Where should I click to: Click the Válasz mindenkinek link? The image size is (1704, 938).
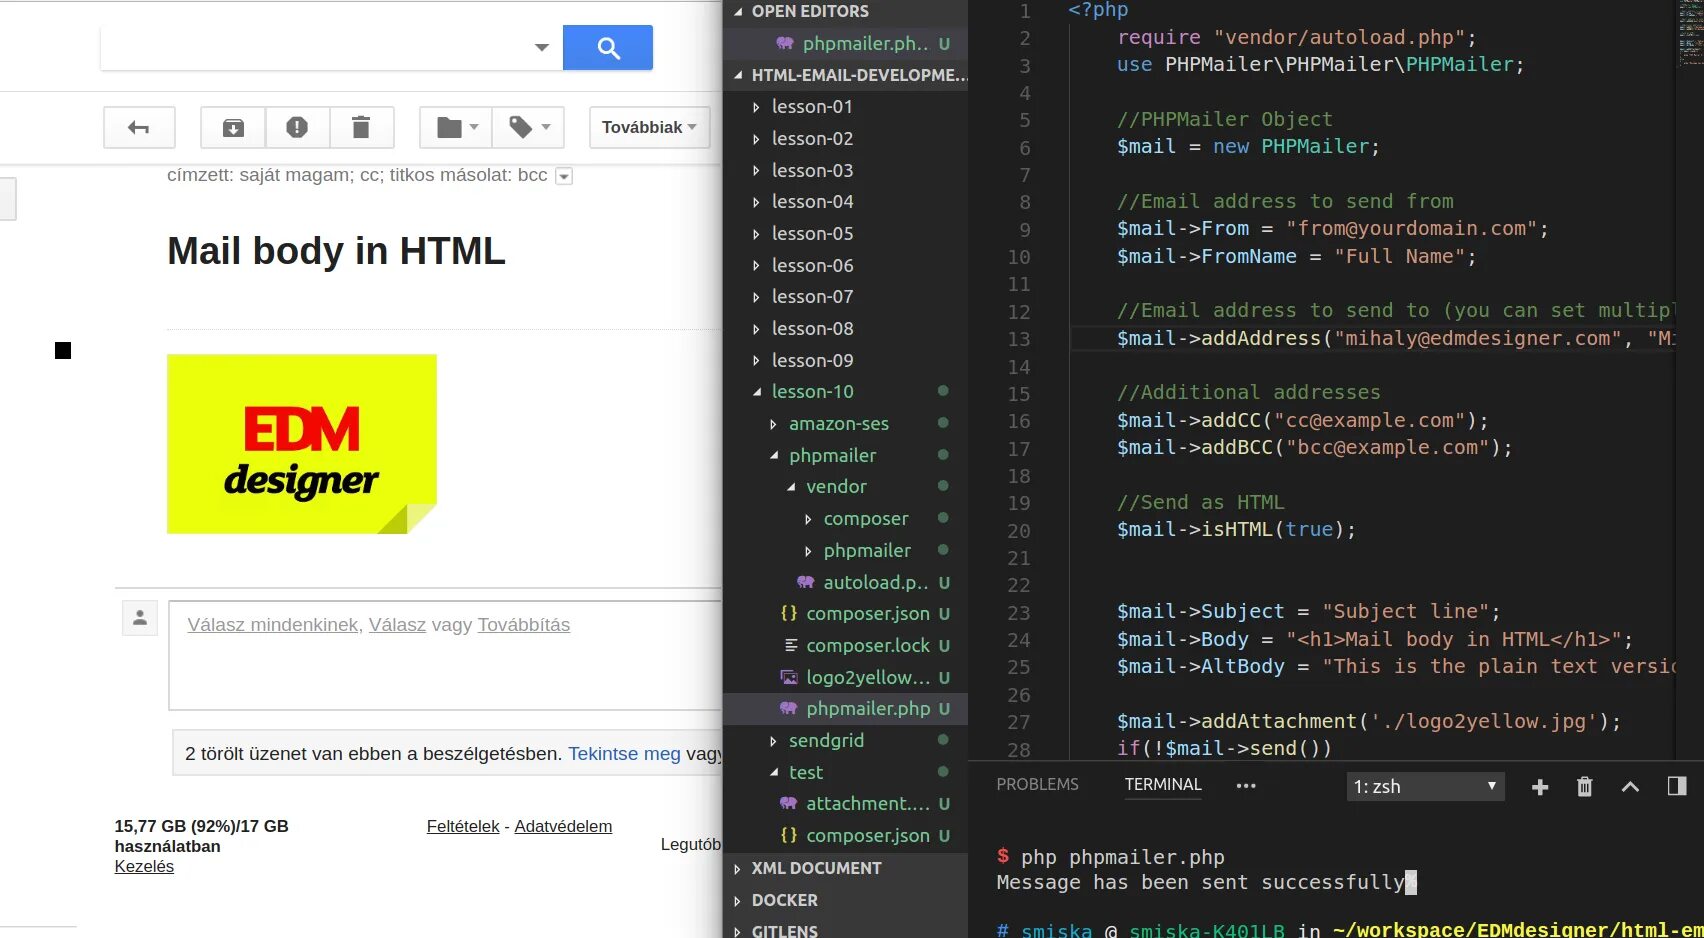click(x=273, y=625)
